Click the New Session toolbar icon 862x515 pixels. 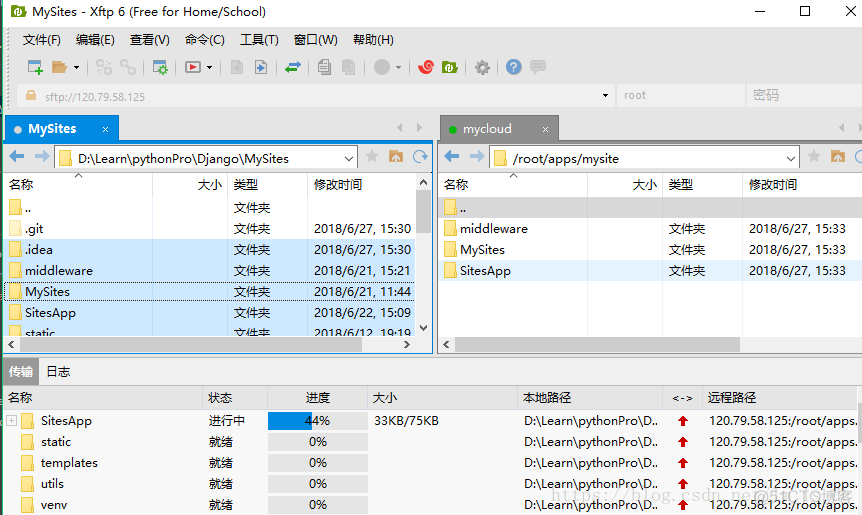coord(35,67)
